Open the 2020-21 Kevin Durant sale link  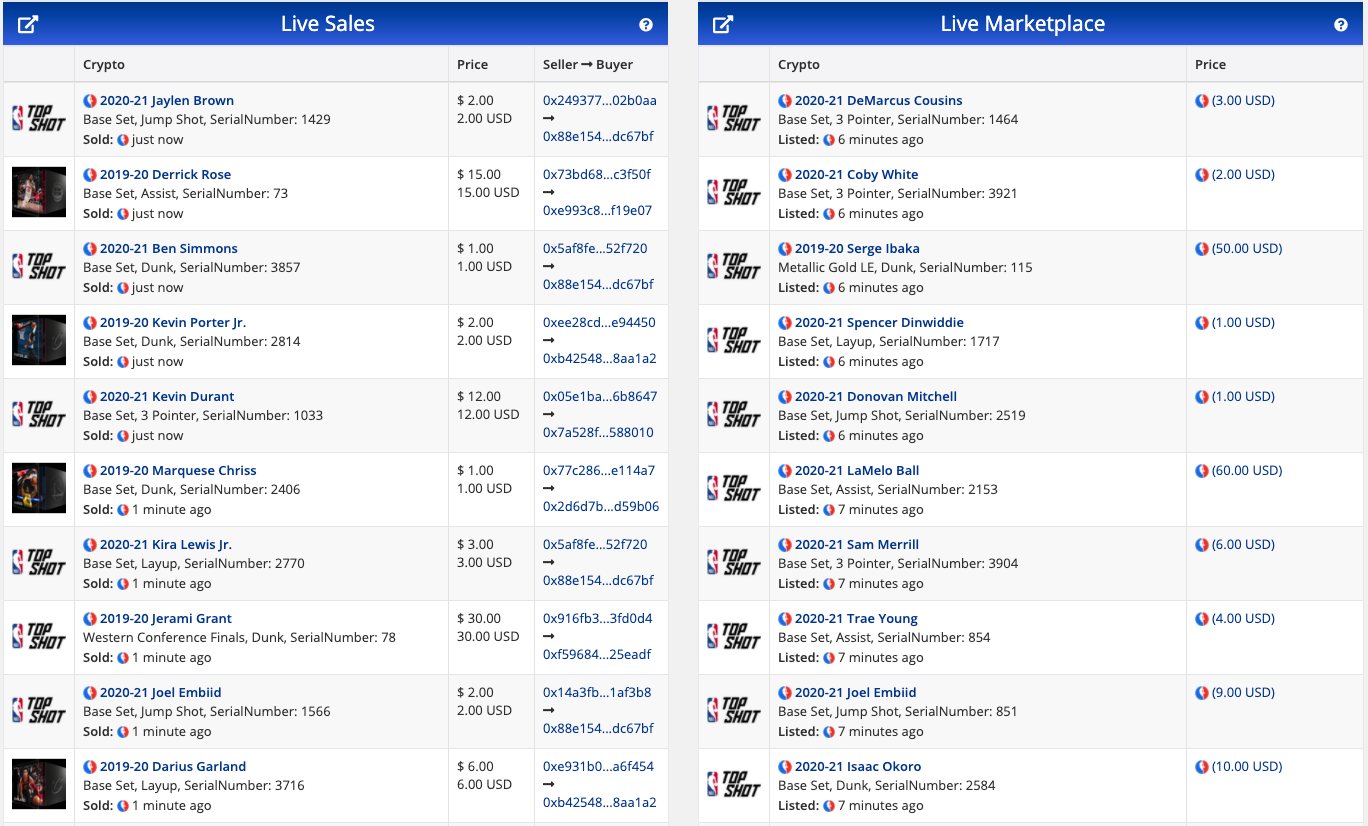[167, 397]
